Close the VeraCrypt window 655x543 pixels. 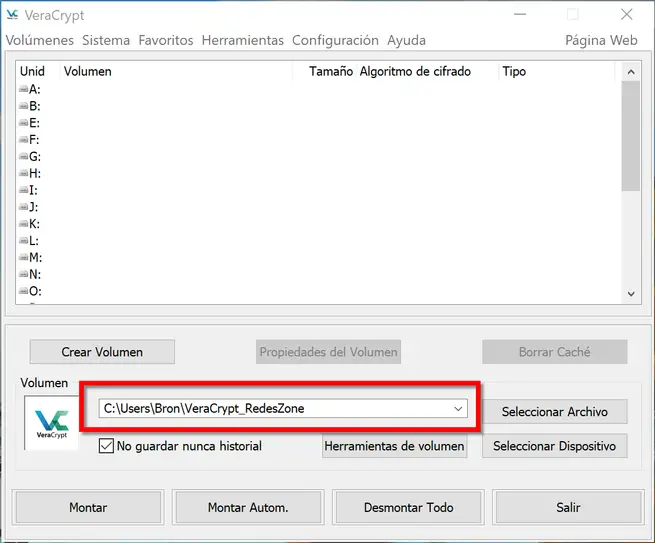click(626, 15)
